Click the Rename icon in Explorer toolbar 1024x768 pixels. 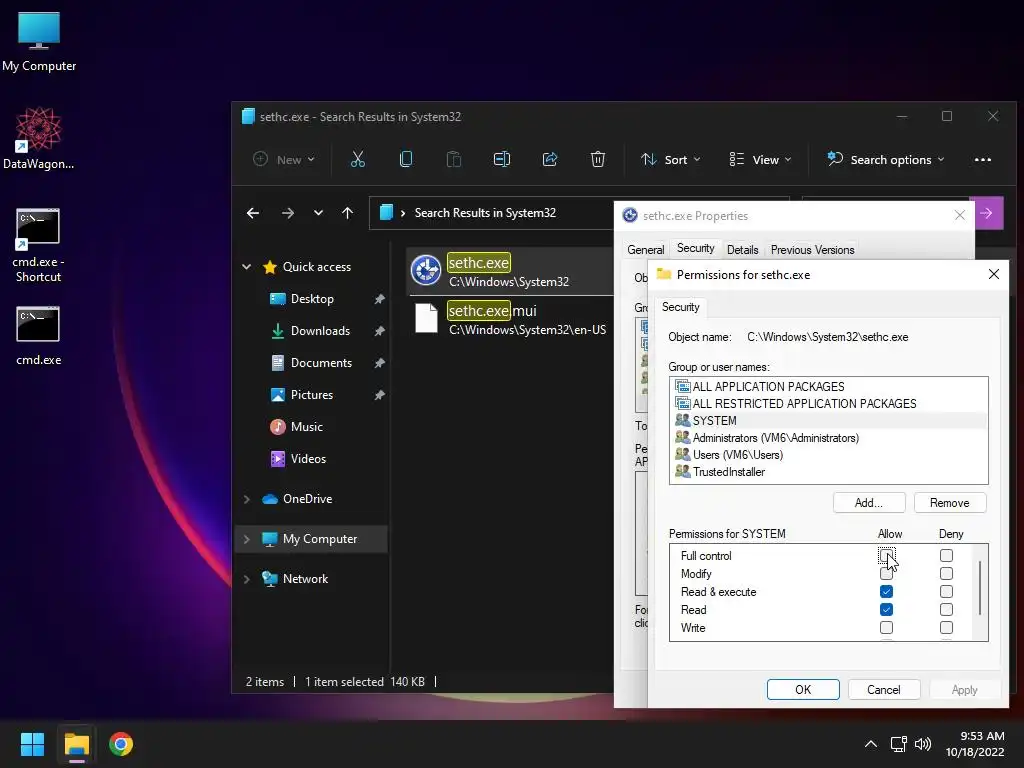(x=502, y=159)
